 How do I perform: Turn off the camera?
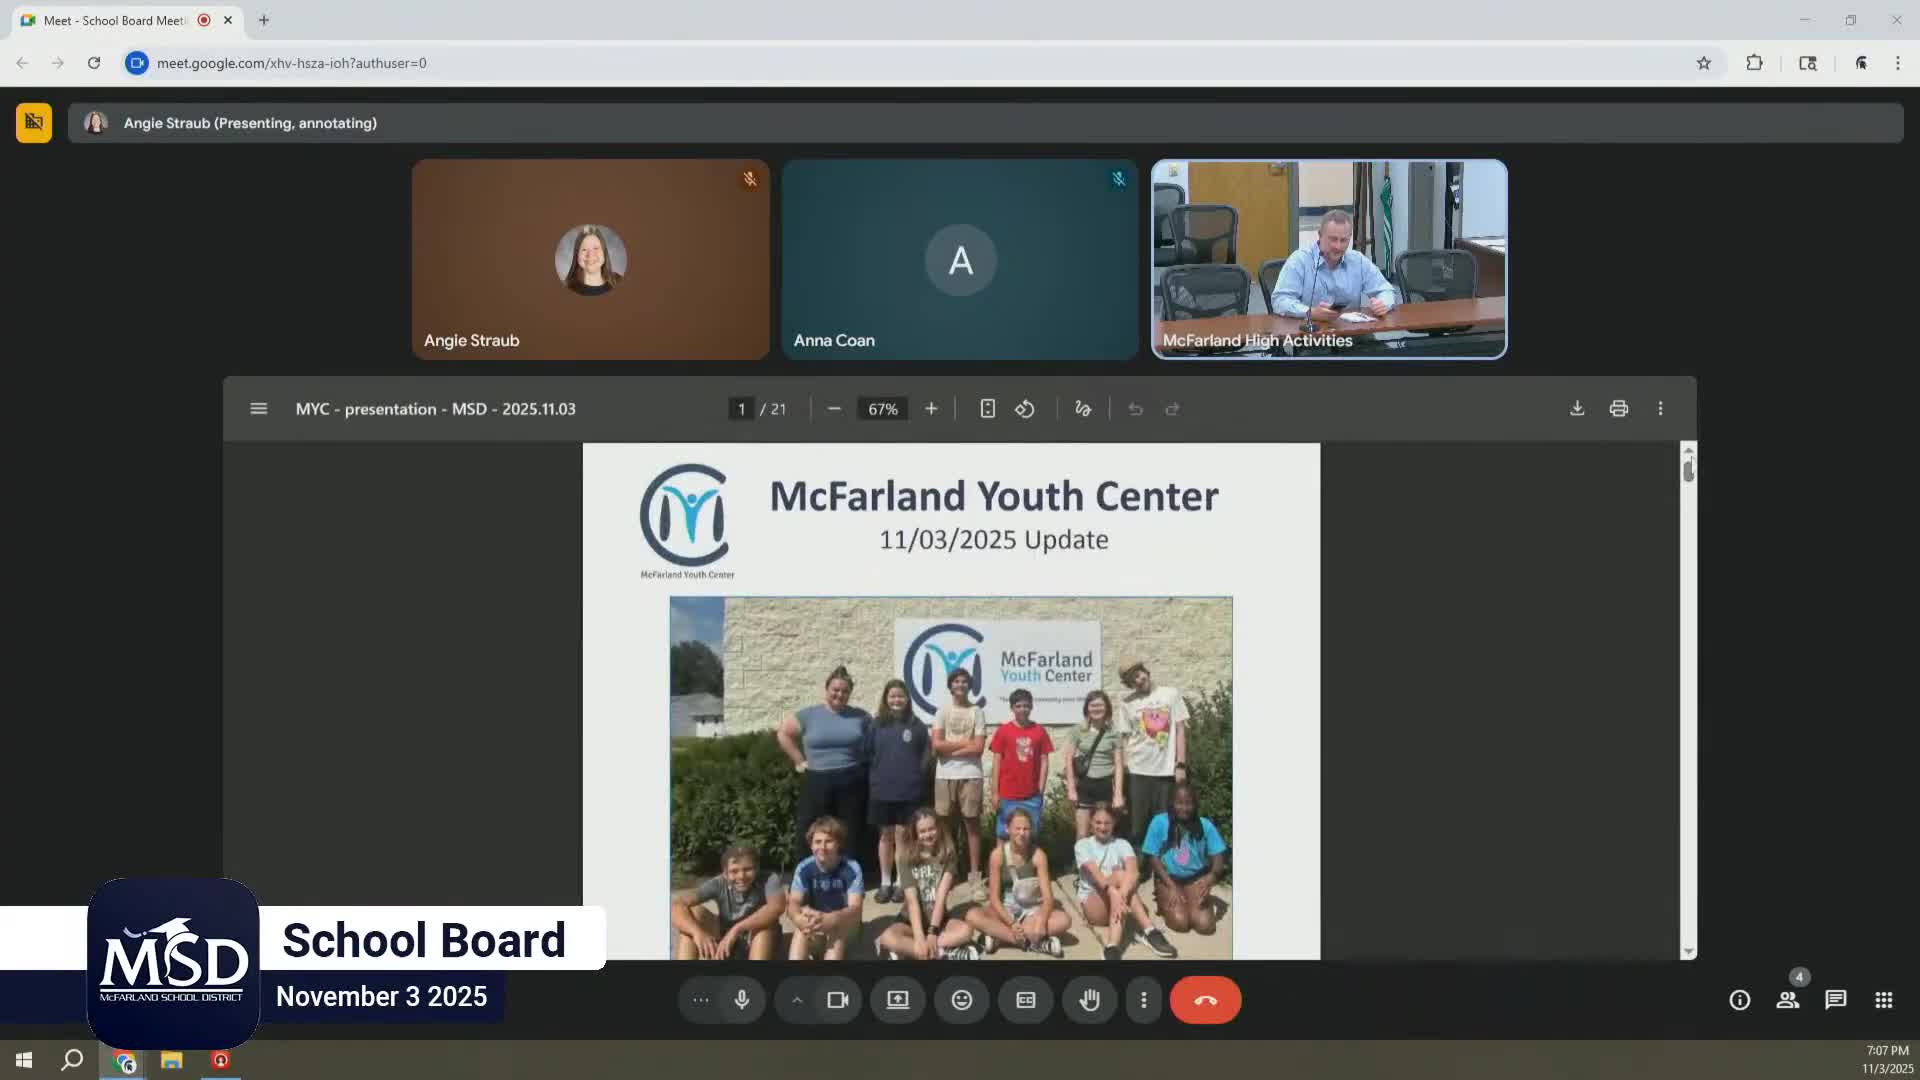point(837,1000)
